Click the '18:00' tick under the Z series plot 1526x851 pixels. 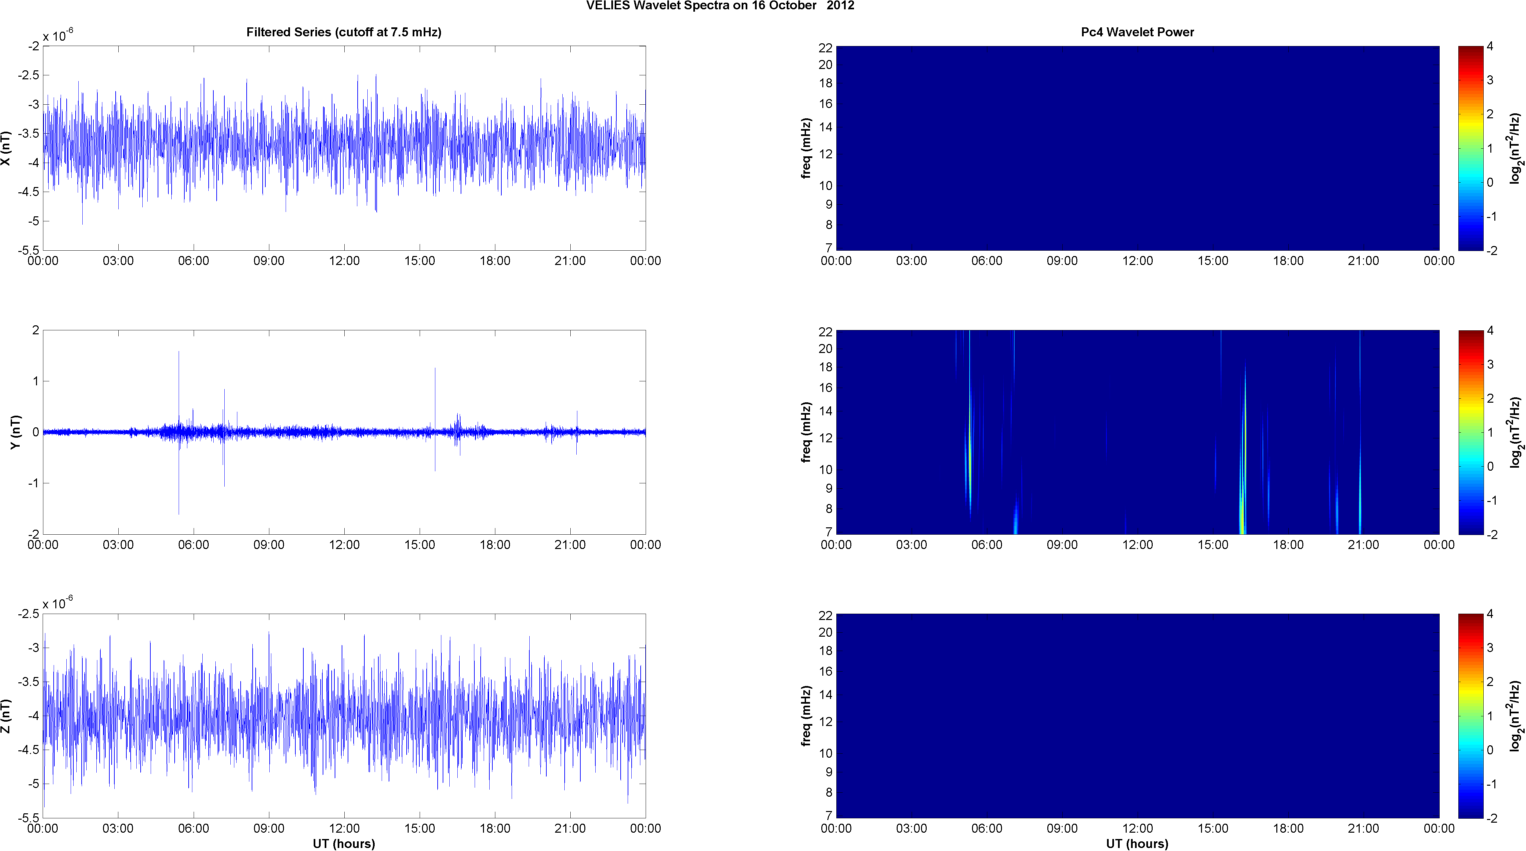(x=495, y=829)
